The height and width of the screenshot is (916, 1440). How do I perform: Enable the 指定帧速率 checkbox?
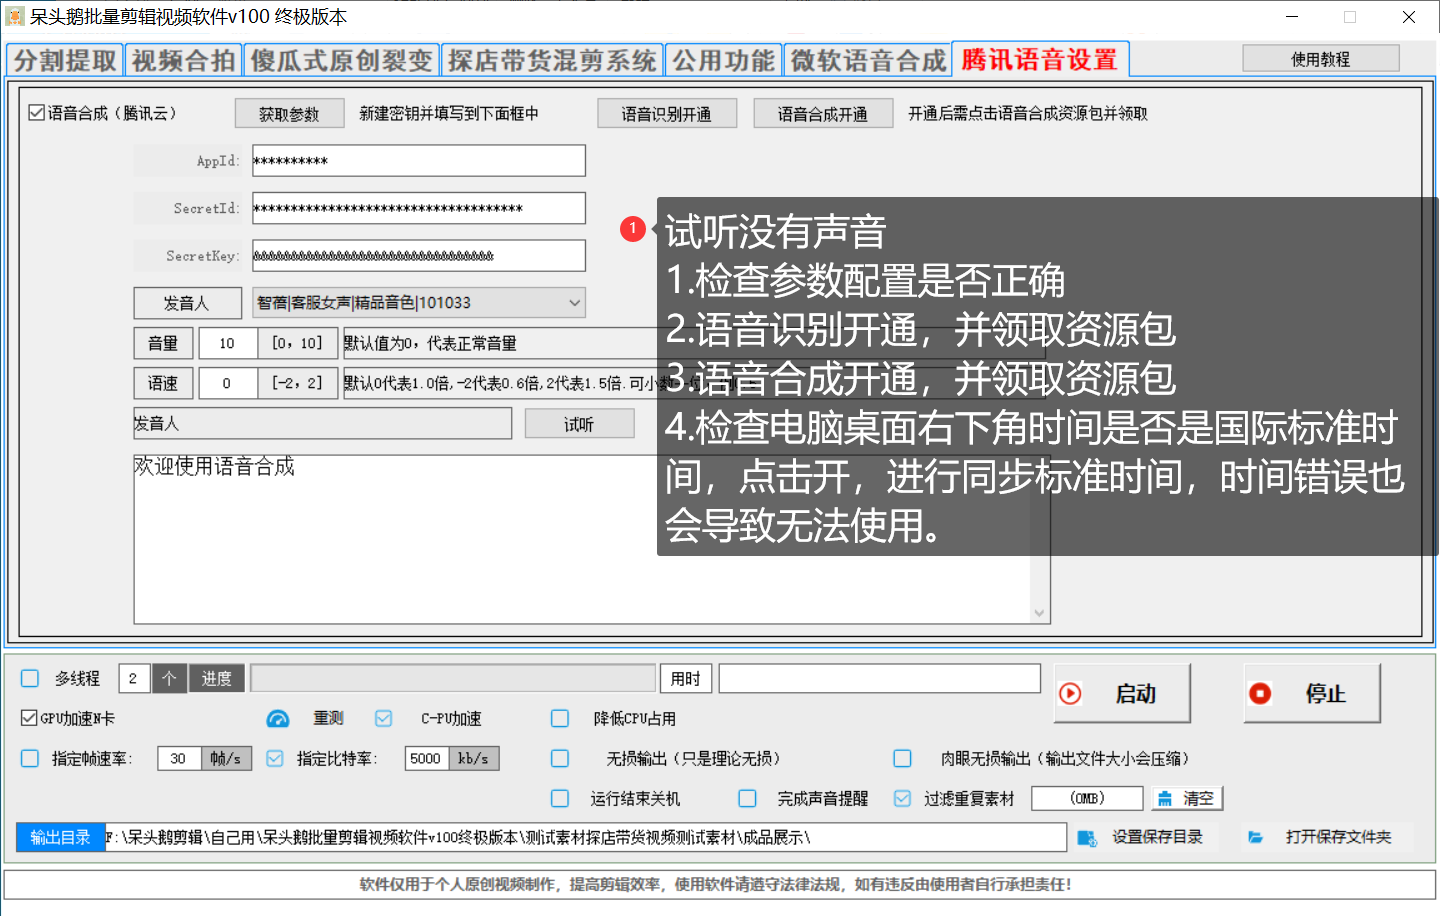30,758
